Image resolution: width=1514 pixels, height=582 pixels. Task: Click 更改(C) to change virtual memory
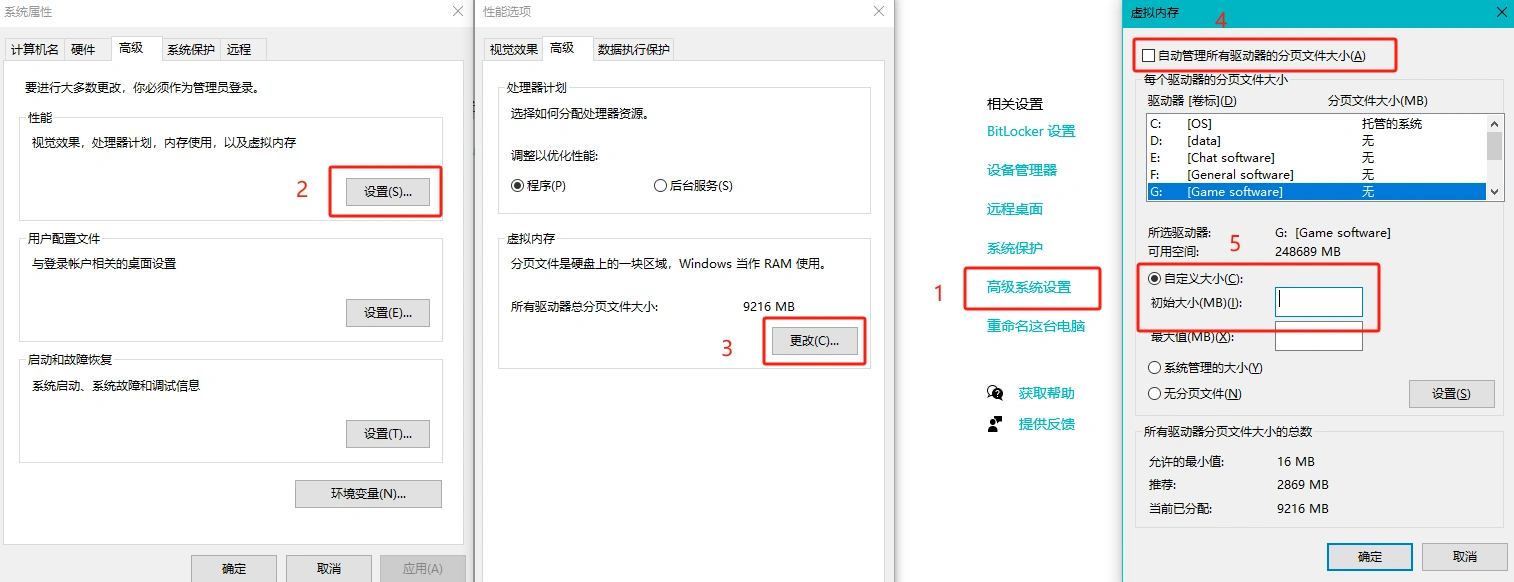814,340
